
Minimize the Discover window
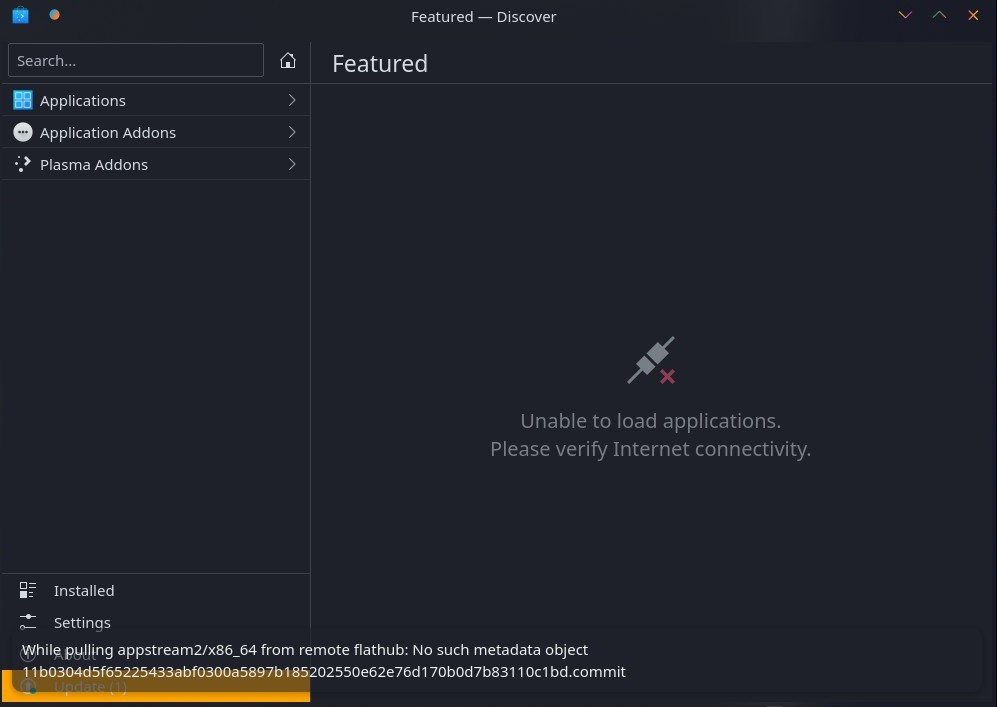905,15
